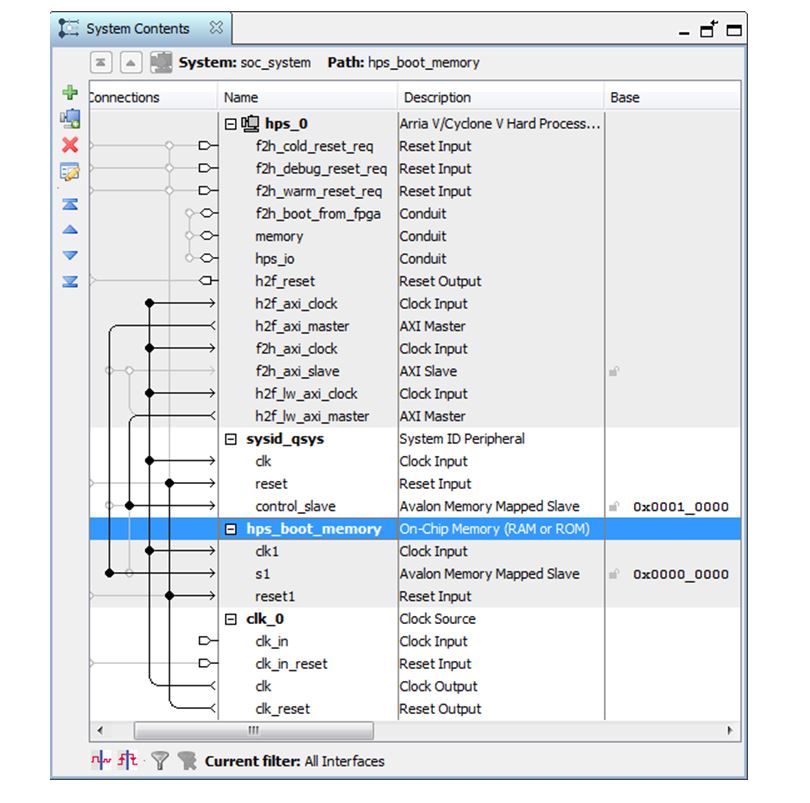Click the export arrow for clk_in_reset
Screen dimensions: 810x803
coord(206,663)
